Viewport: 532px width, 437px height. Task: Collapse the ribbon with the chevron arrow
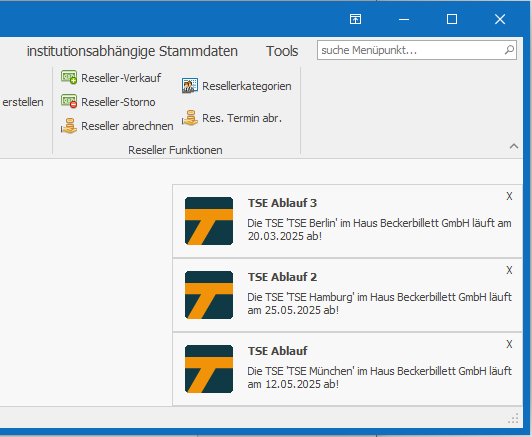click(x=514, y=146)
